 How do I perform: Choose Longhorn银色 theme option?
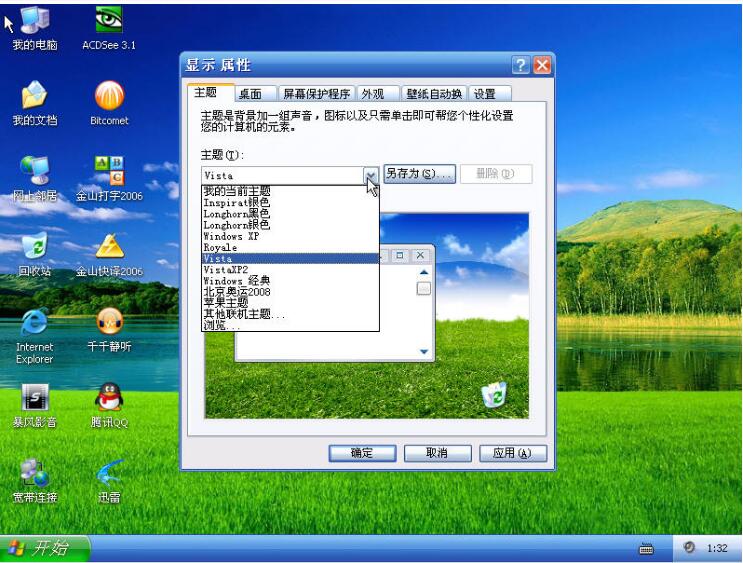pyautogui.click(x=290, y=225)
